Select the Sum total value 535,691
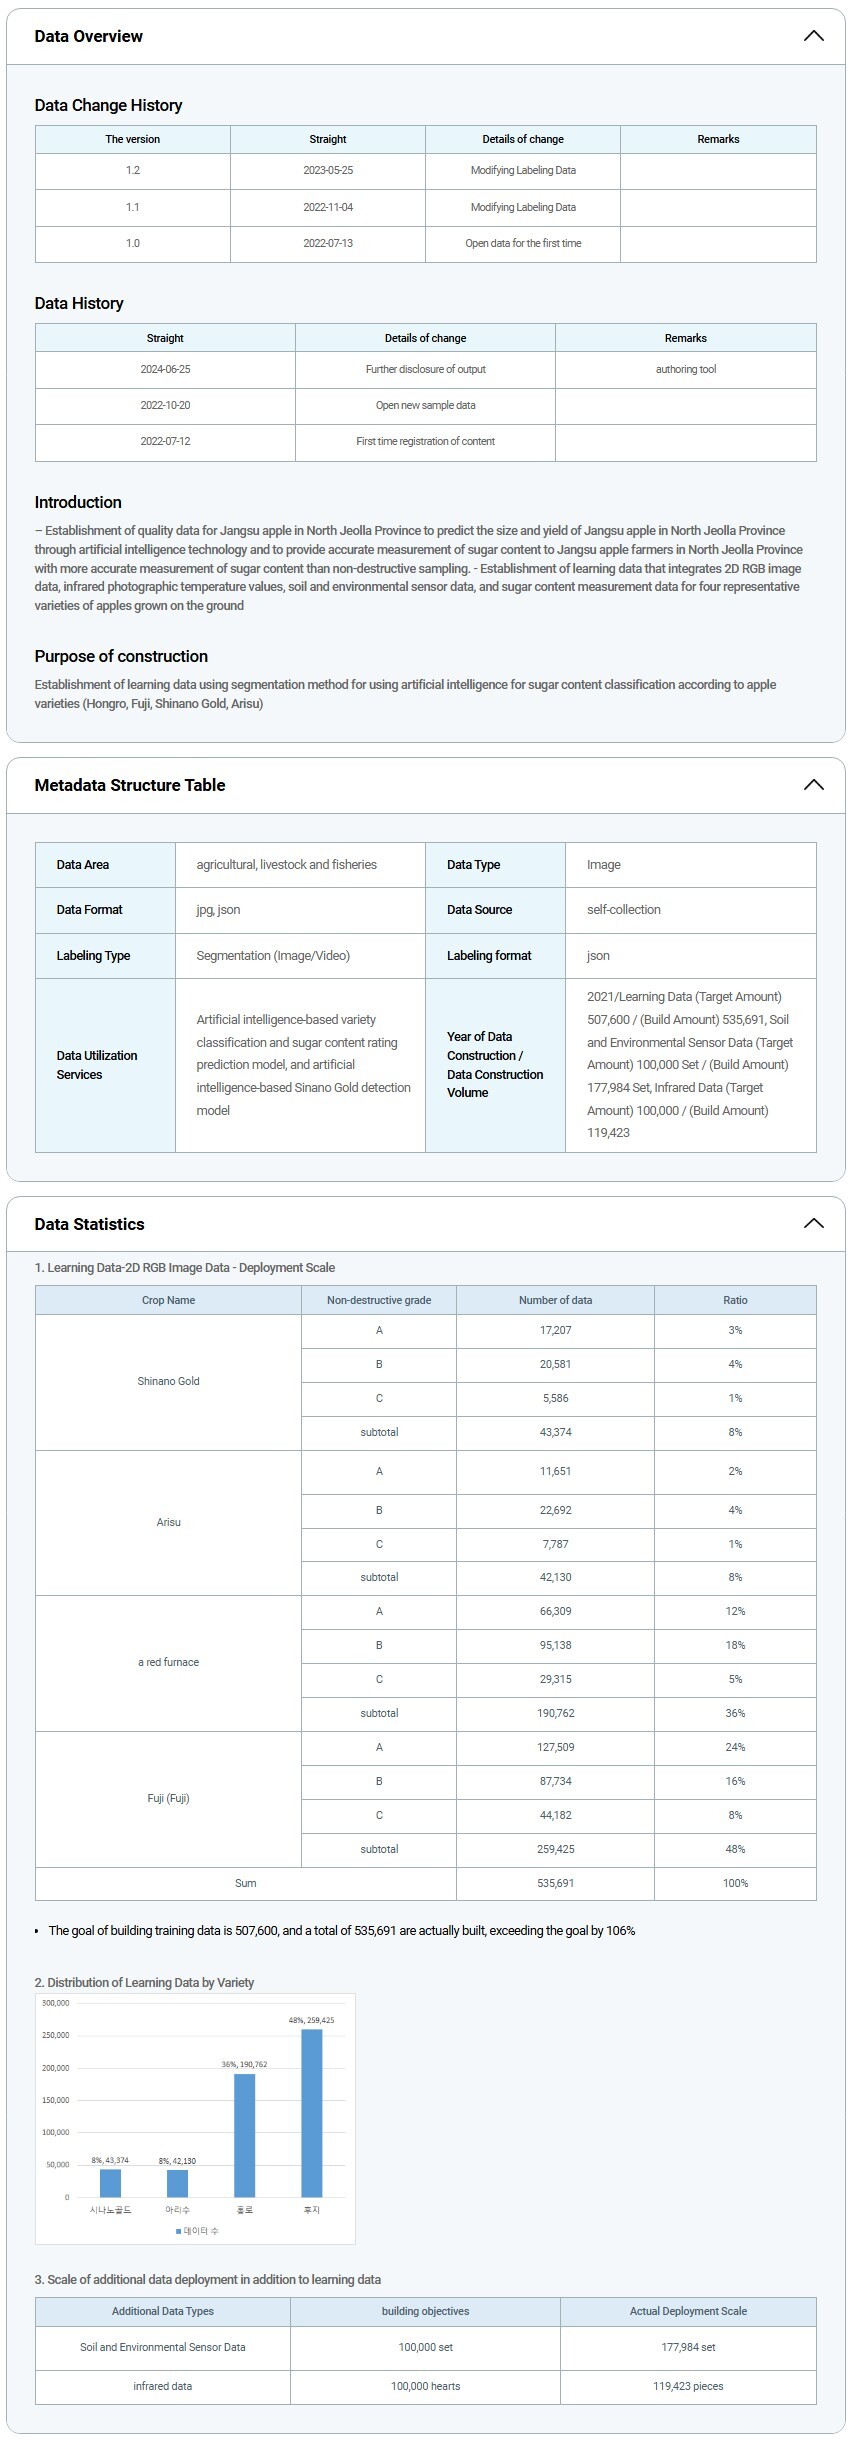852x2440 pixels. pyautogui.click(x=555, y=1883)
